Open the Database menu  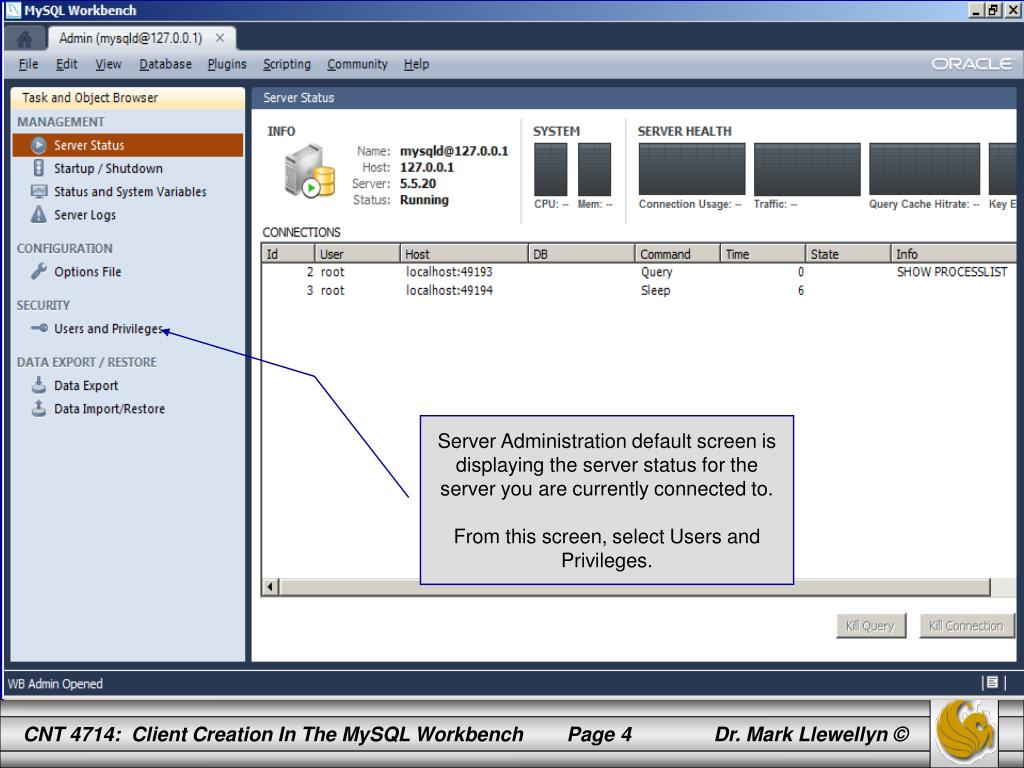click(165, 64)
